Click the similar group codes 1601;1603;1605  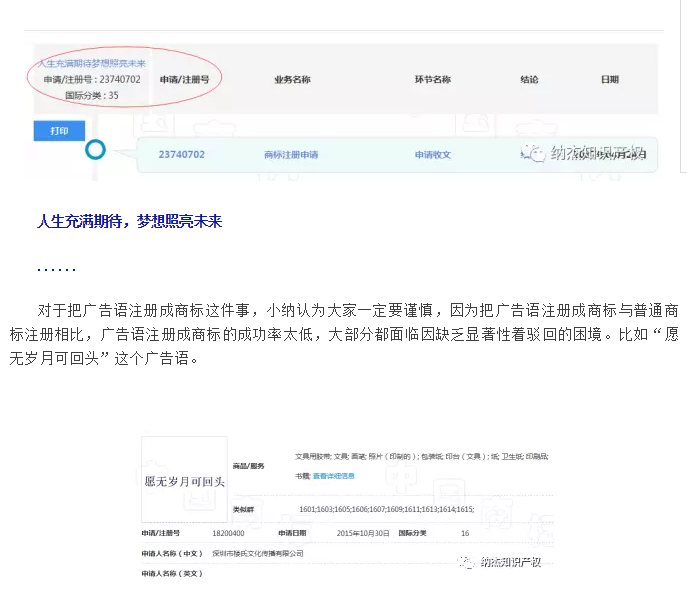pos(386,509)
